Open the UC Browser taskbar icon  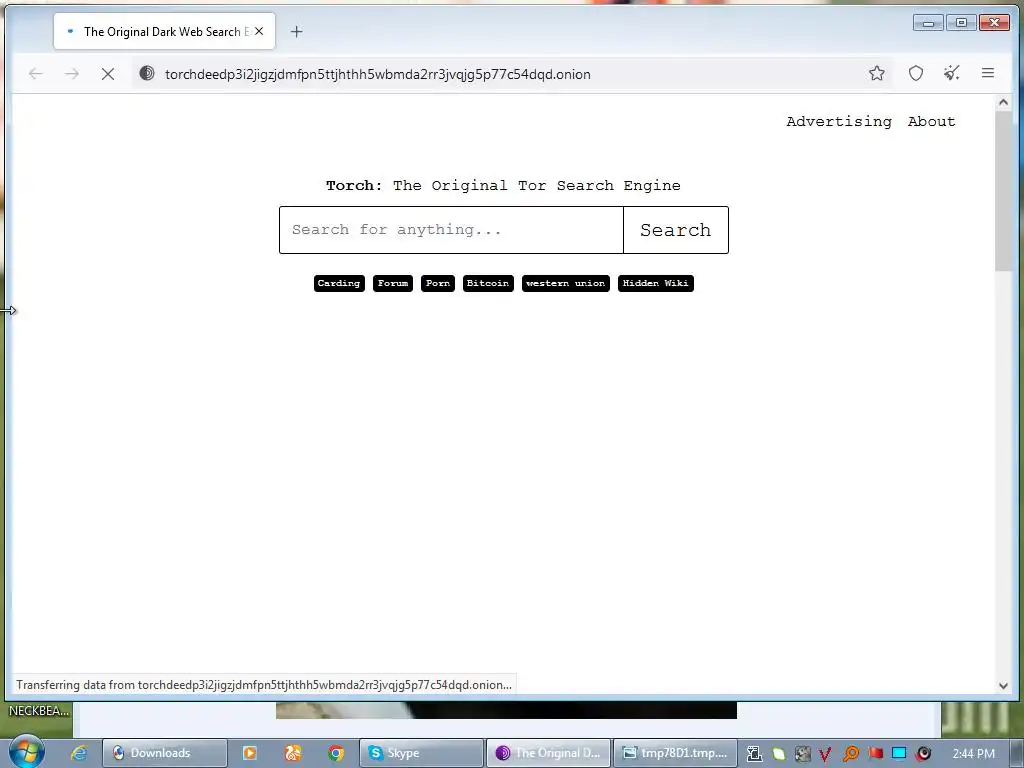[x=293, y=753]
